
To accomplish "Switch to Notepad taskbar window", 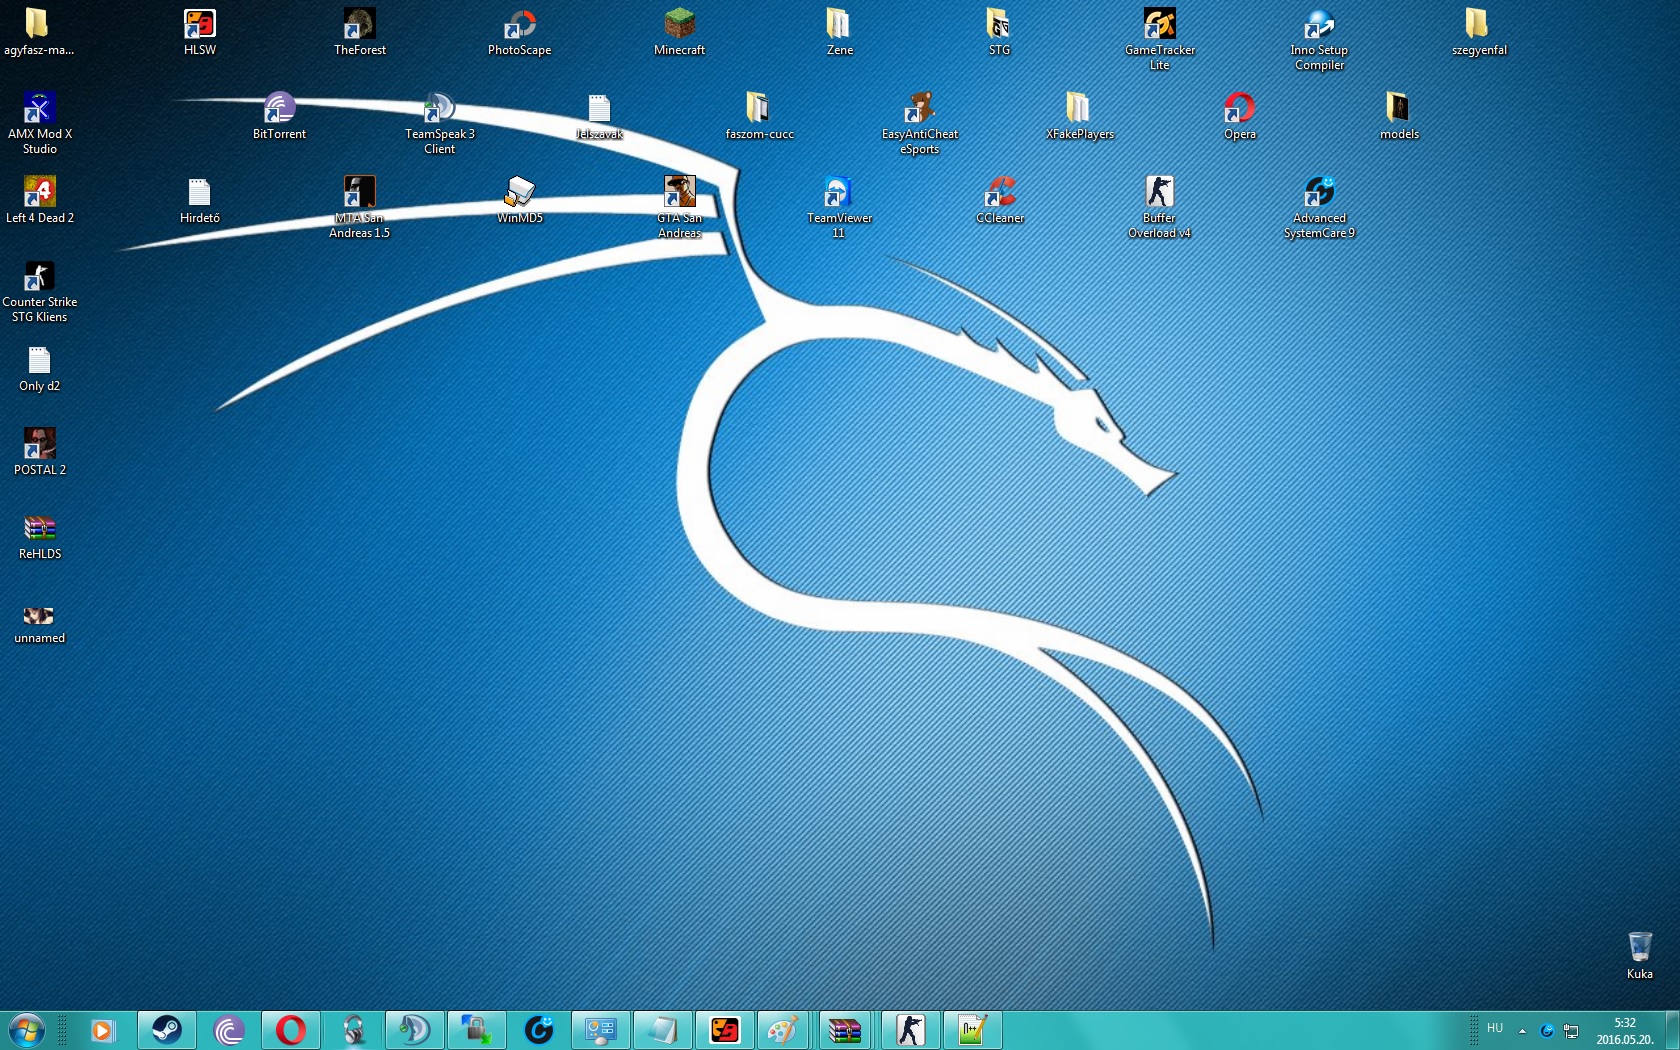I will pos(663,1030).
